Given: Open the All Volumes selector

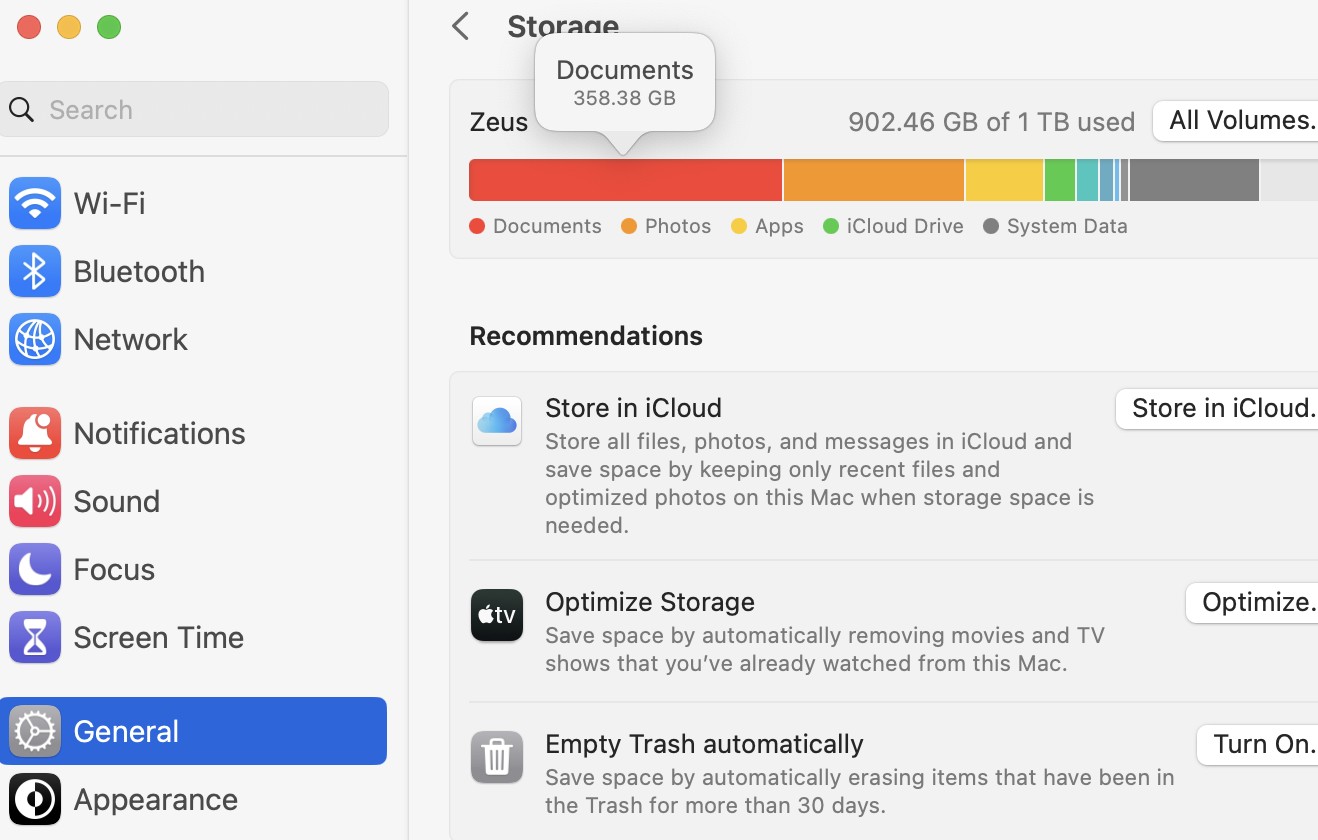Looking at the screenshot, I should [1238, 121].
